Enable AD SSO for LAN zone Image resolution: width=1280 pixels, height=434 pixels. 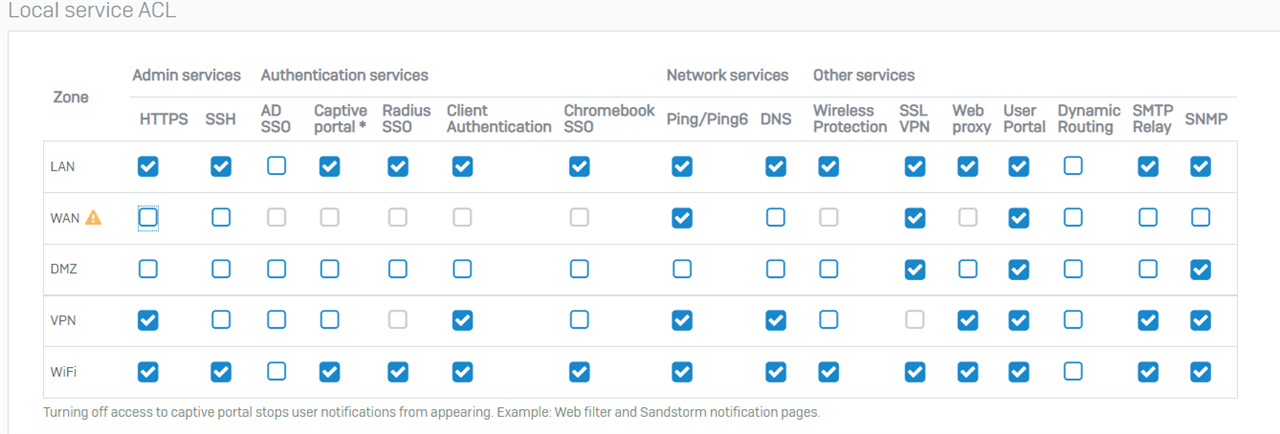tap(277, 166)
